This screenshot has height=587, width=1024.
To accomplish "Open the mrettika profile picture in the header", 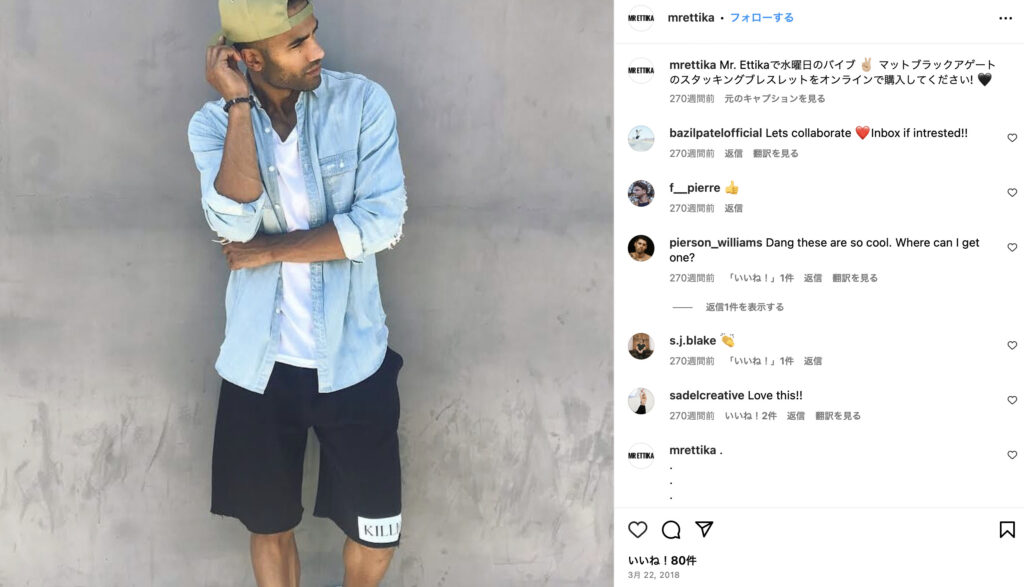I will (641, 18).
